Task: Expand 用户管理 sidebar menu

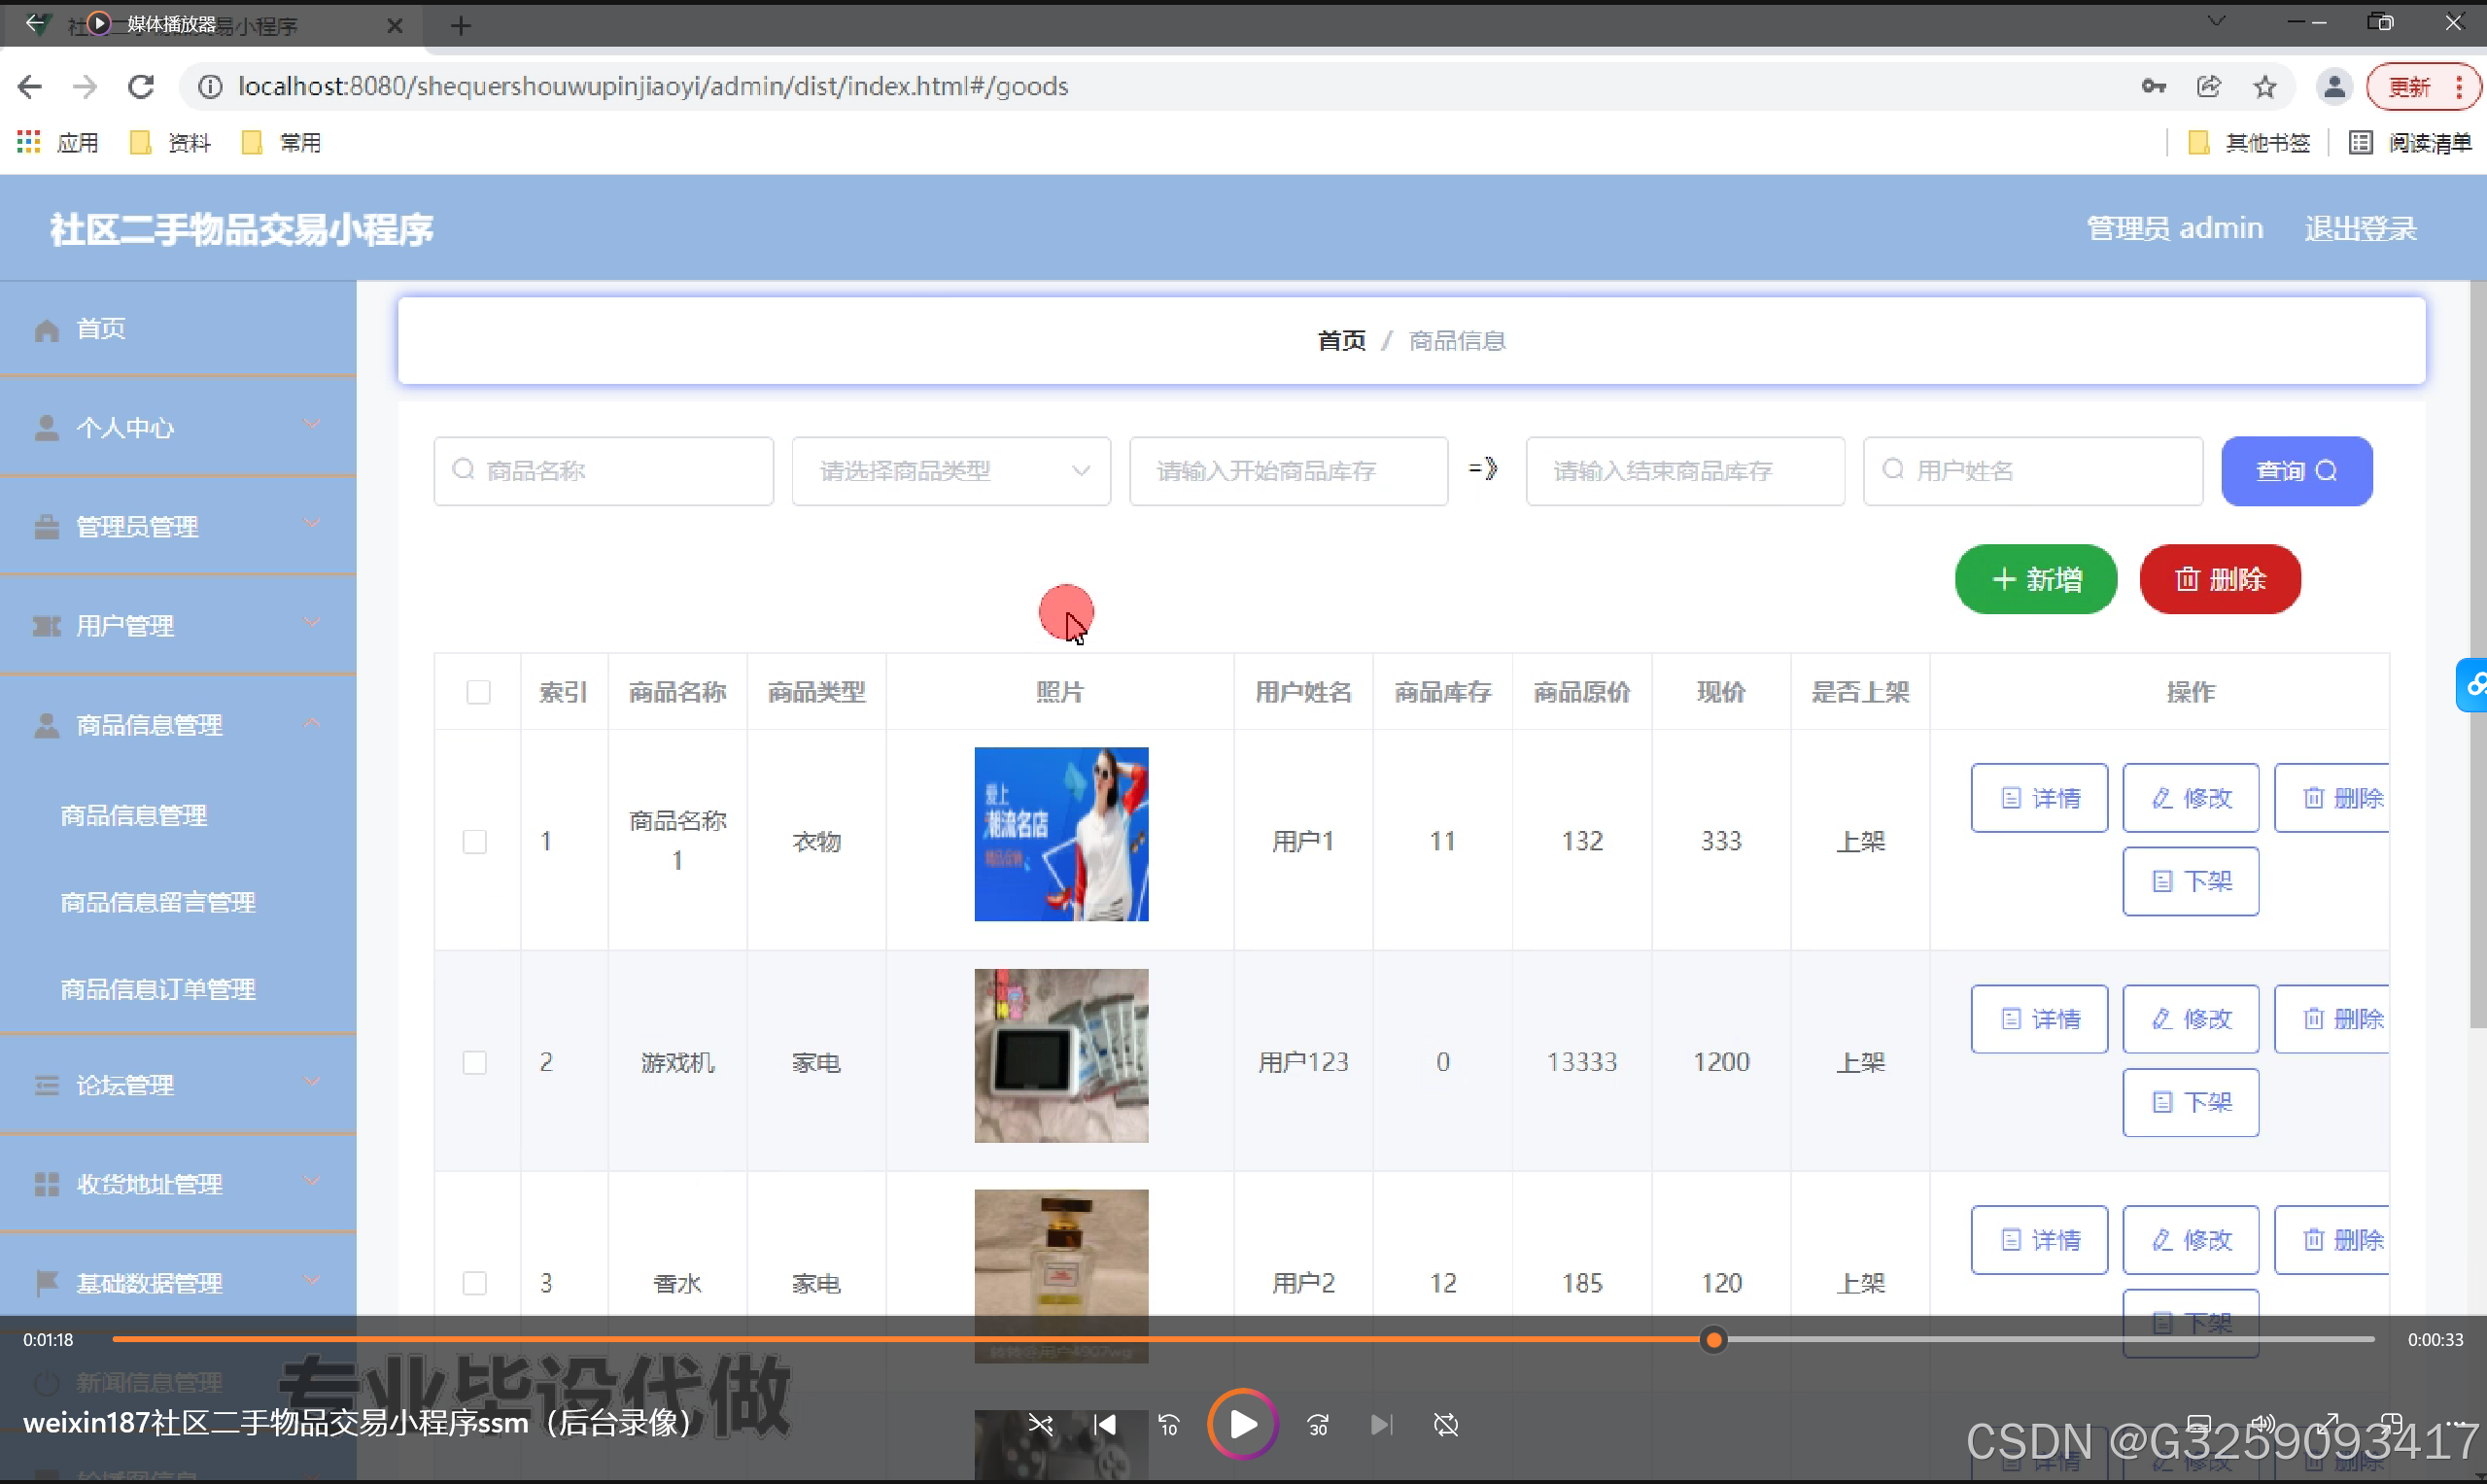Action: (x=178, y=626)
